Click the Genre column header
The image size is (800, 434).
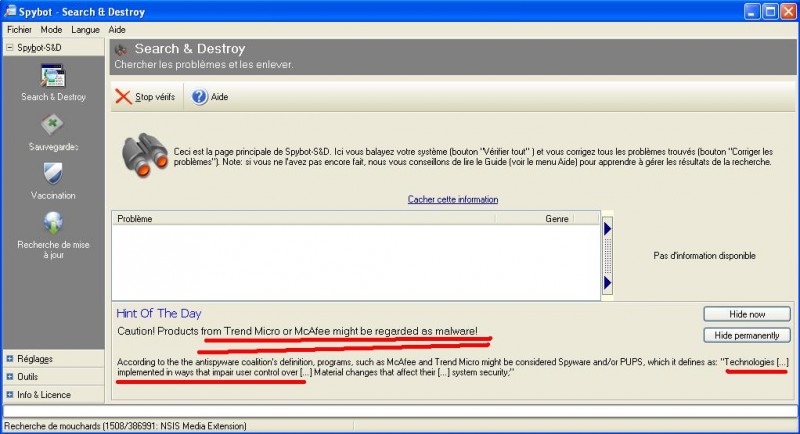(535, 218)
